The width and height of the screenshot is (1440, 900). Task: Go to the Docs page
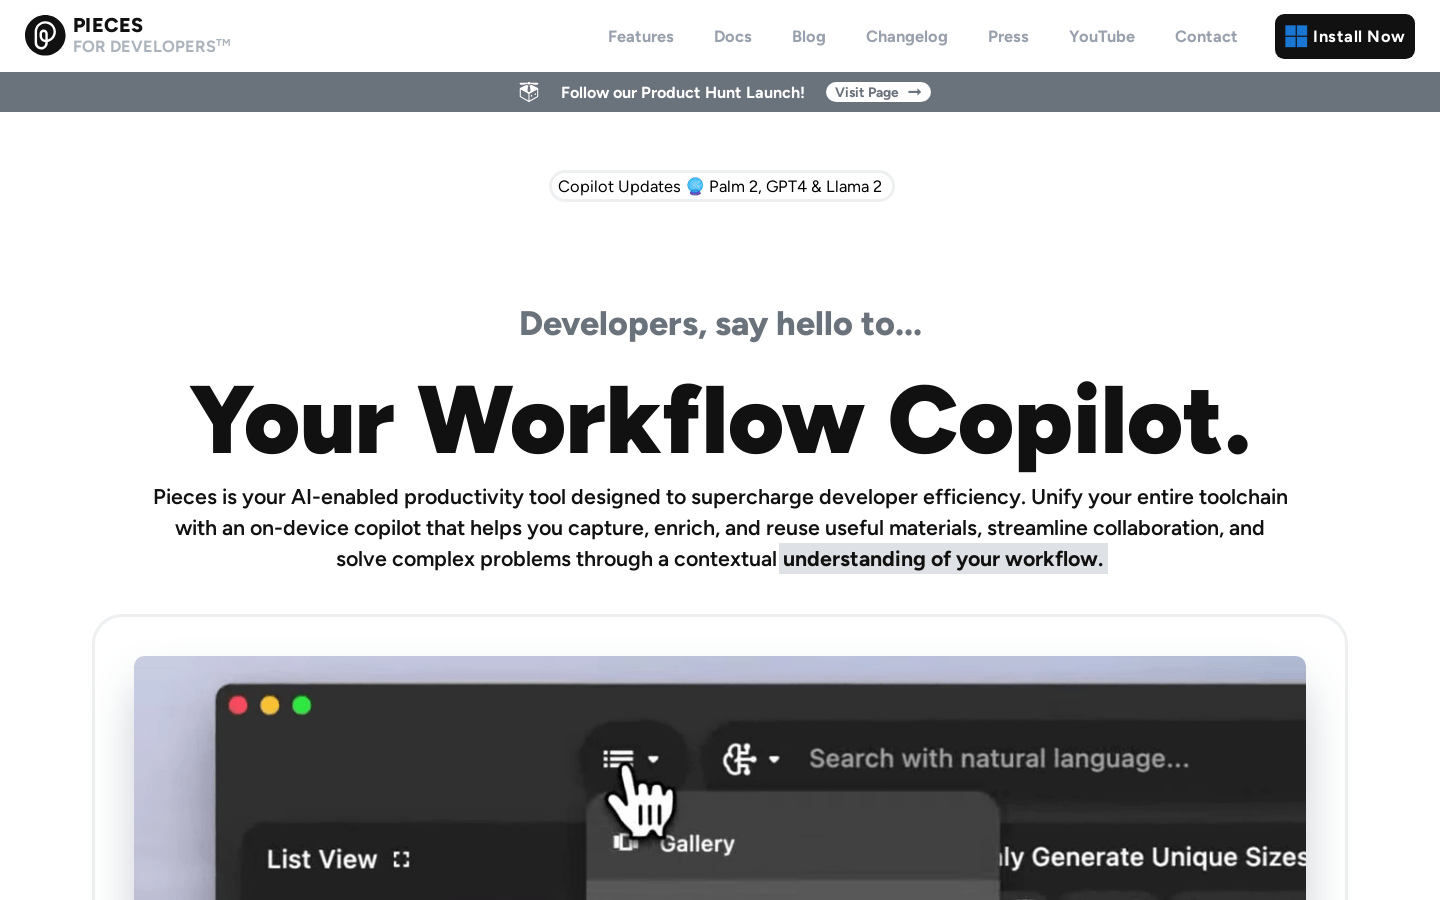(732, 36)
